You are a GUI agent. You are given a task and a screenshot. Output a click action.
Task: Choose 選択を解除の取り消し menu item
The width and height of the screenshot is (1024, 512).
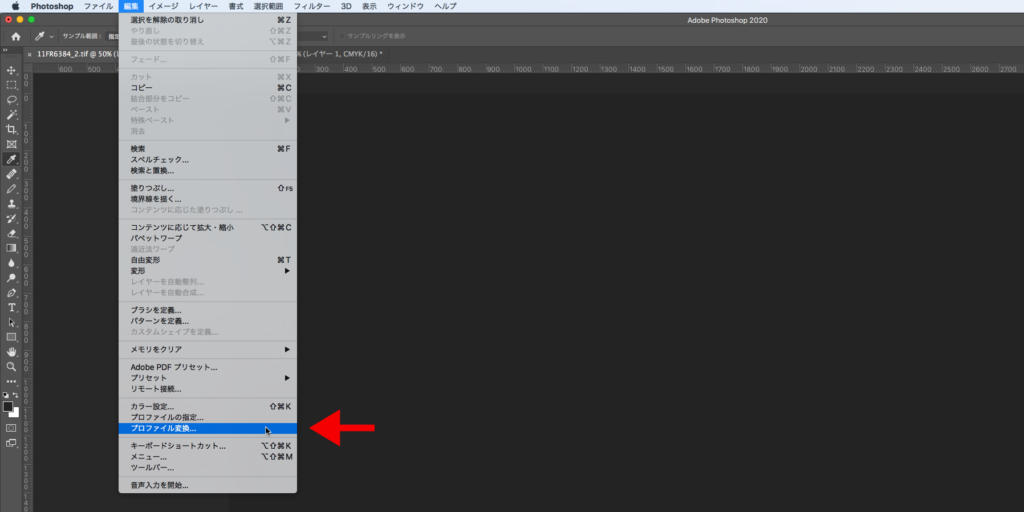(x=208, y=20)
